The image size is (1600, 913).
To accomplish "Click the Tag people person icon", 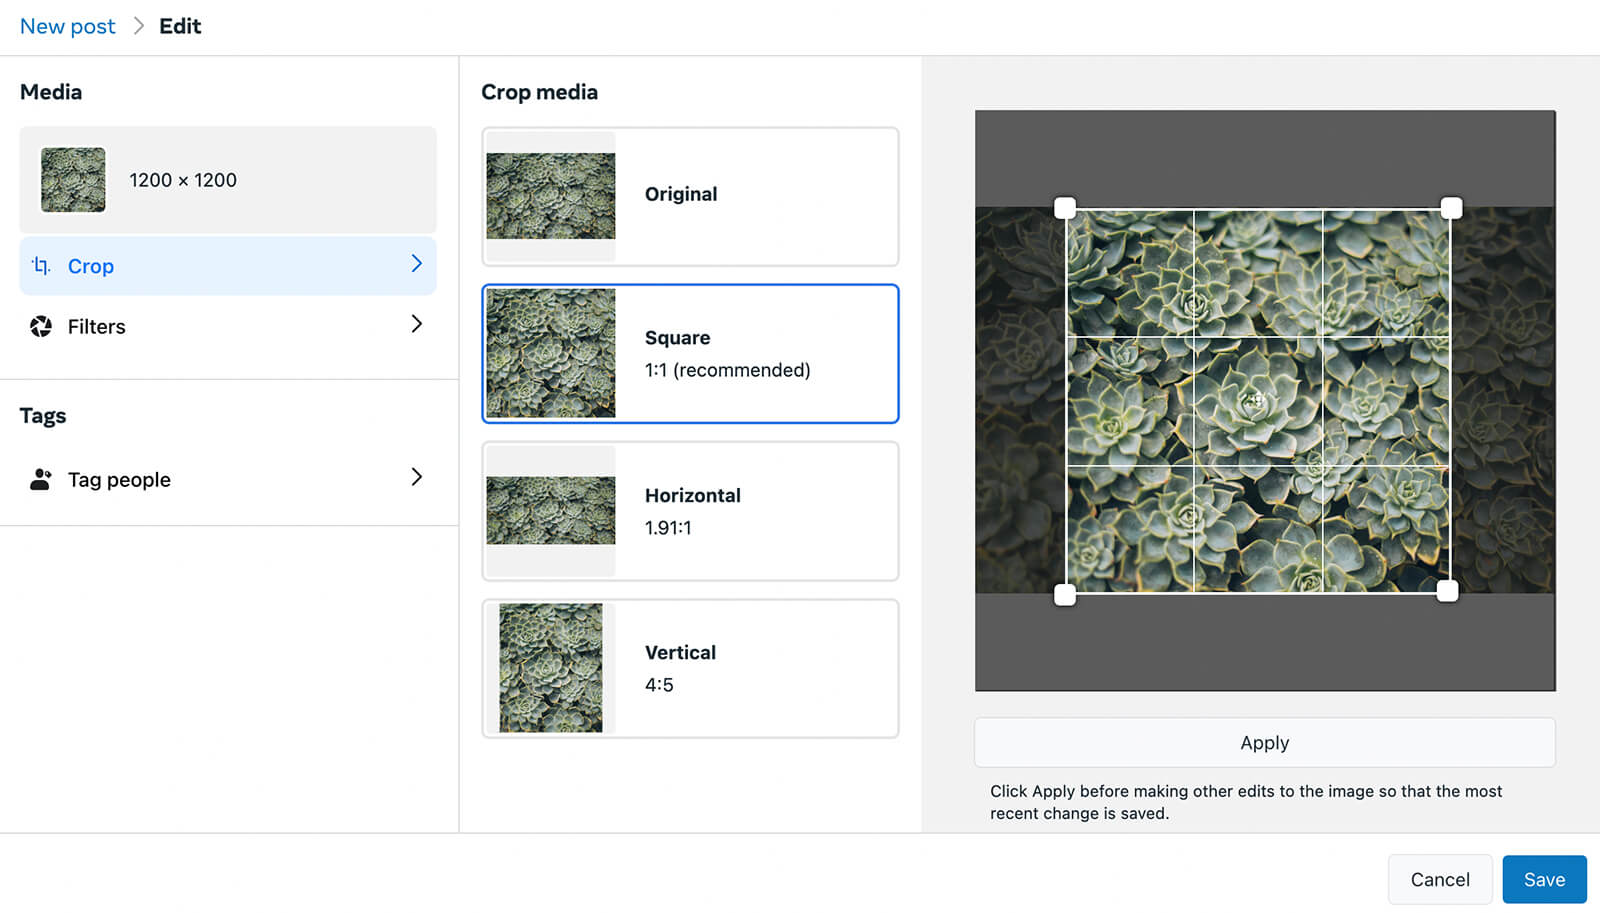I will [41, 479].
